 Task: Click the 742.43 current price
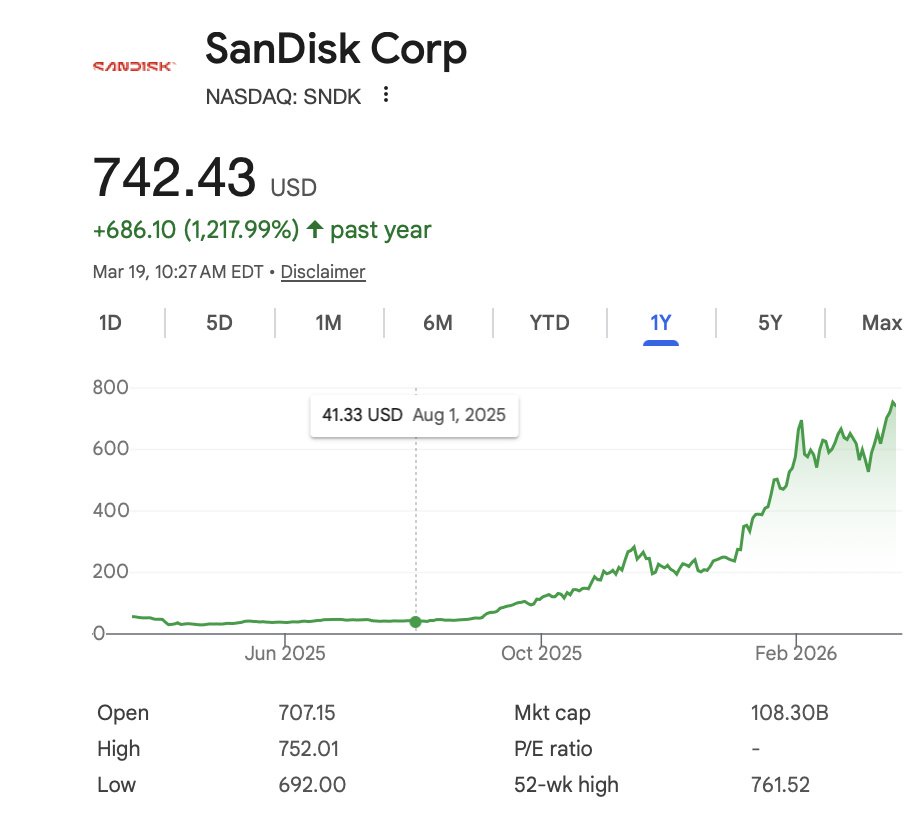coord(175,178)
